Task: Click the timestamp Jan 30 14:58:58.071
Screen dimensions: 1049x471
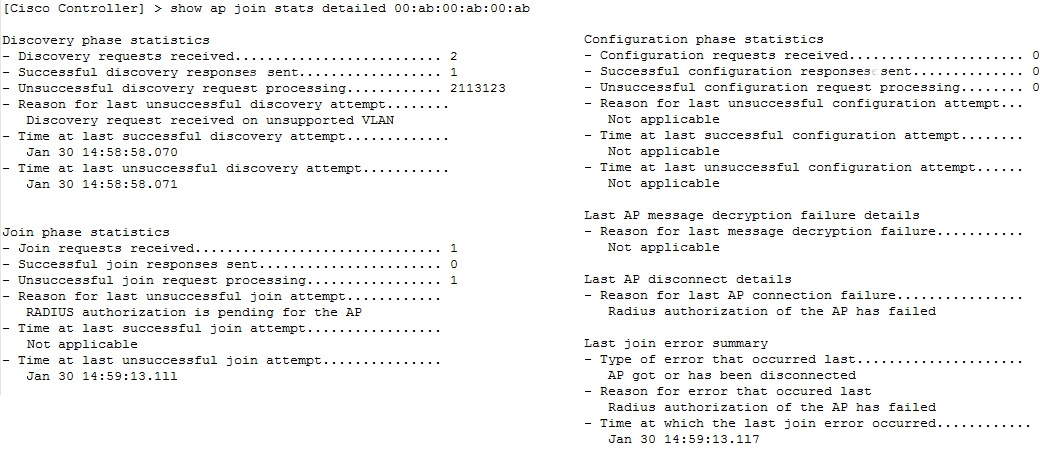Action: [102, 184]
